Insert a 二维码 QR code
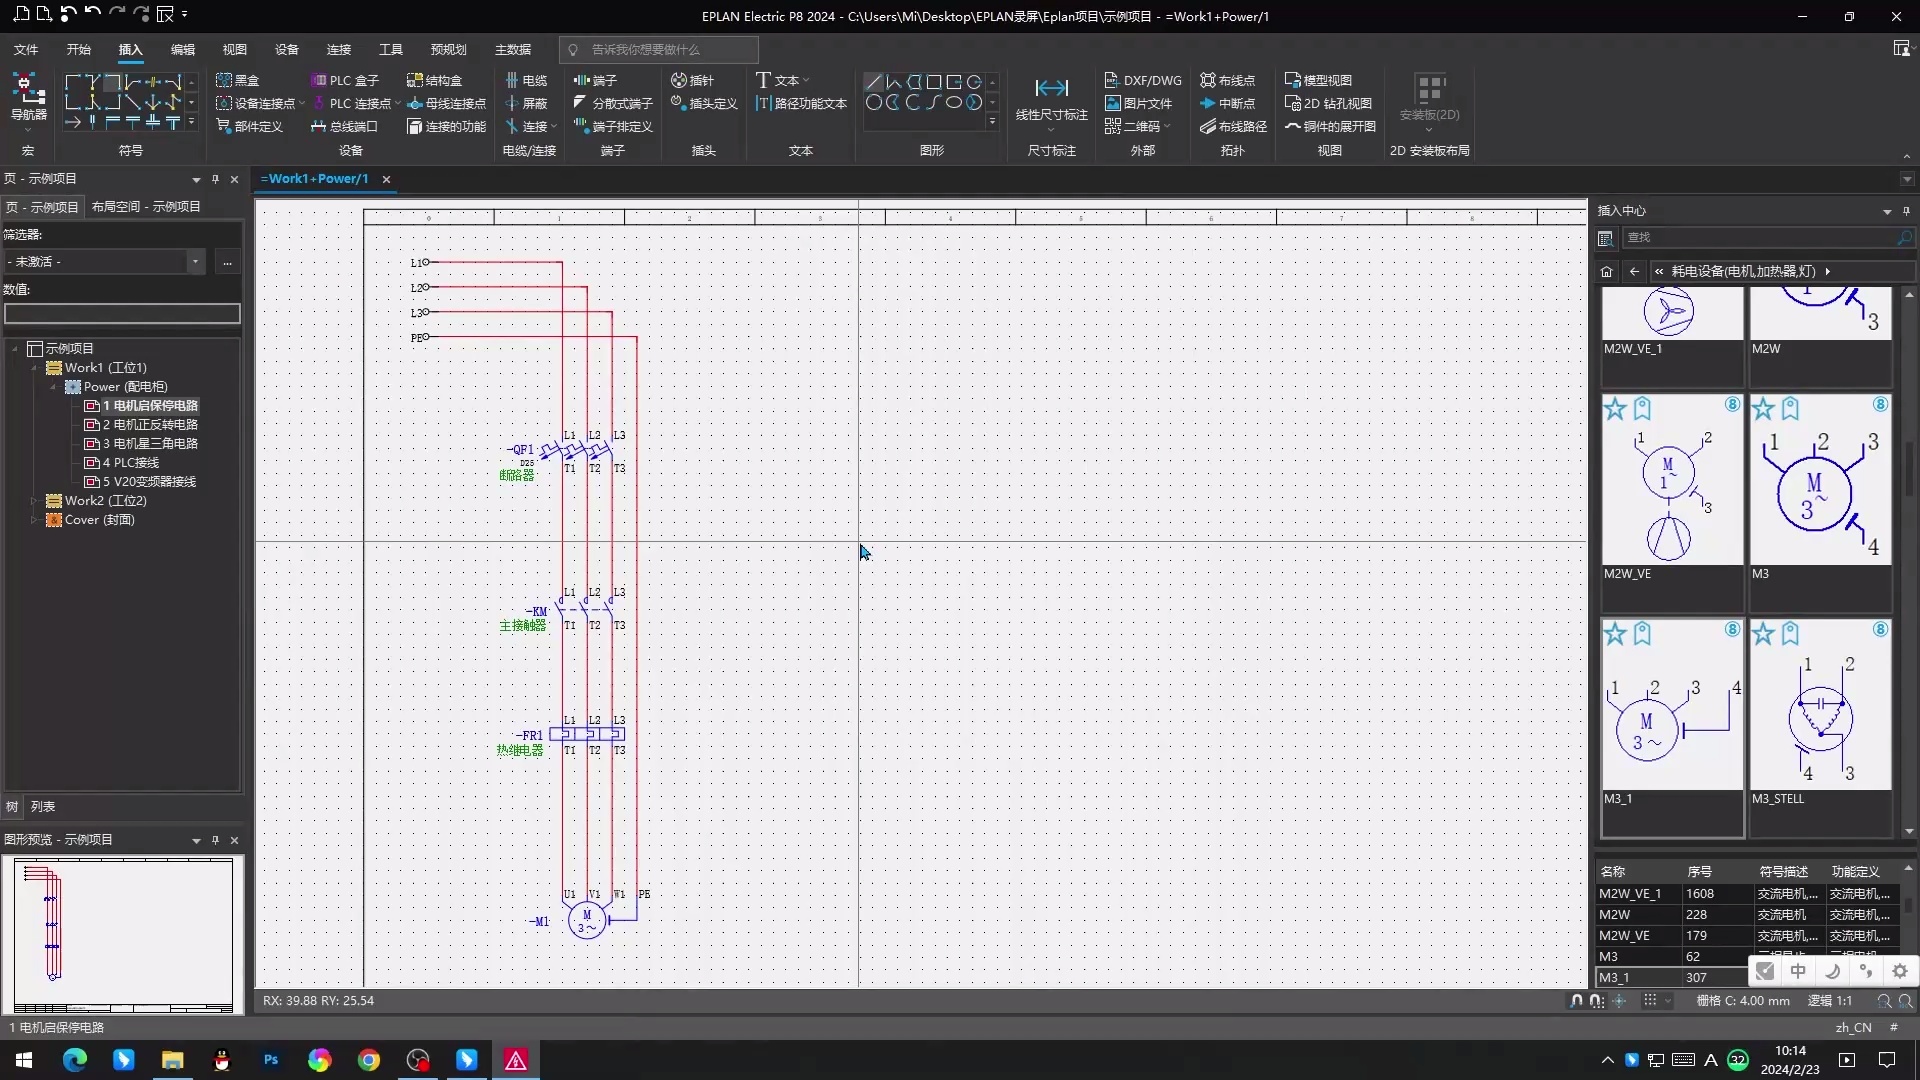The height and width of the screenshot is (1080, 1920). pos(1132,126)
